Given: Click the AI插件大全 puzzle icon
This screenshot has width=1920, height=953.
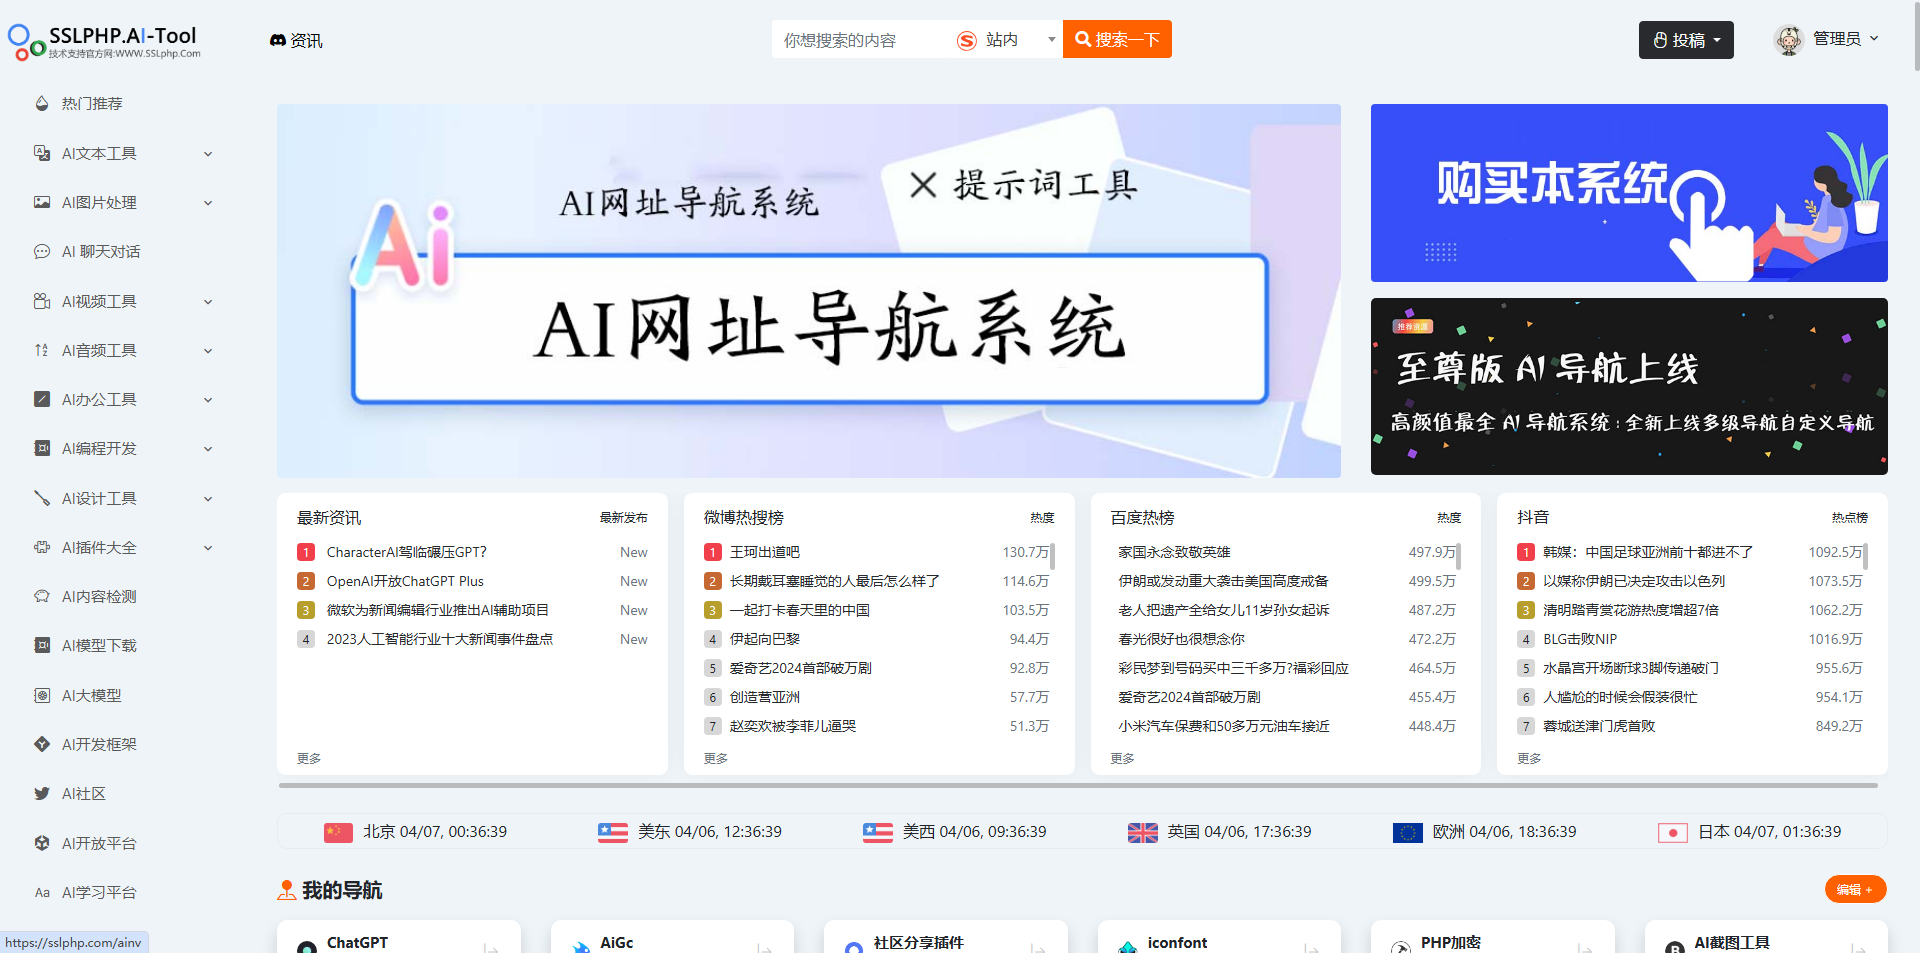Looking at the screenshot, I should (x=42, y=547).
